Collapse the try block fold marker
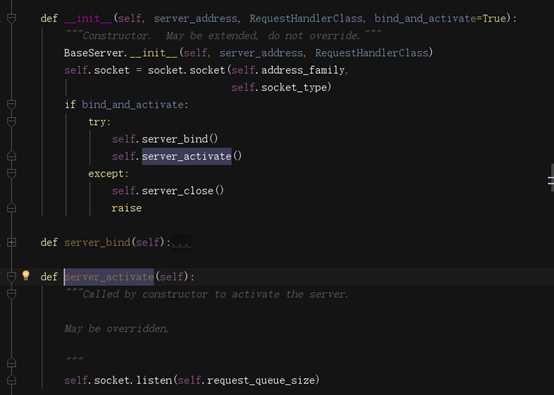 tap(11, 122)
